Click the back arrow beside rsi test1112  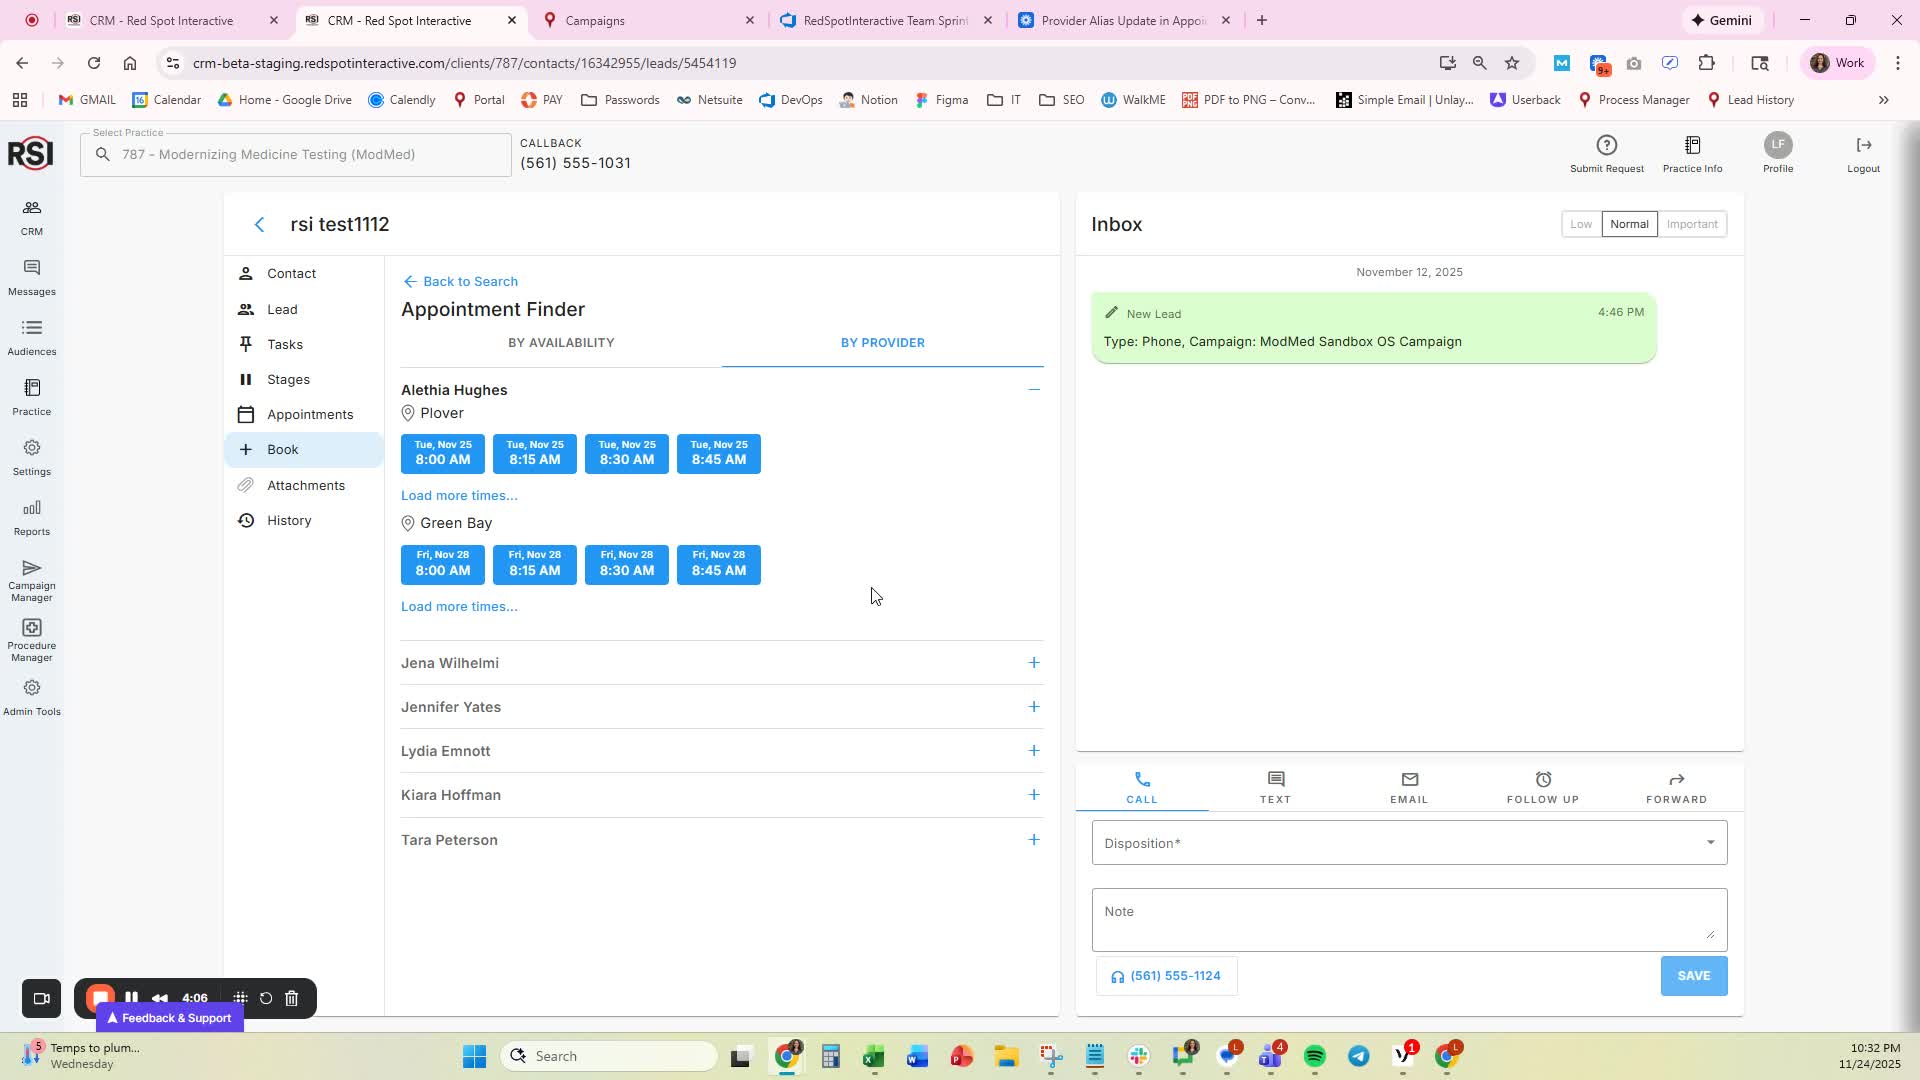(x=260, y=225)
